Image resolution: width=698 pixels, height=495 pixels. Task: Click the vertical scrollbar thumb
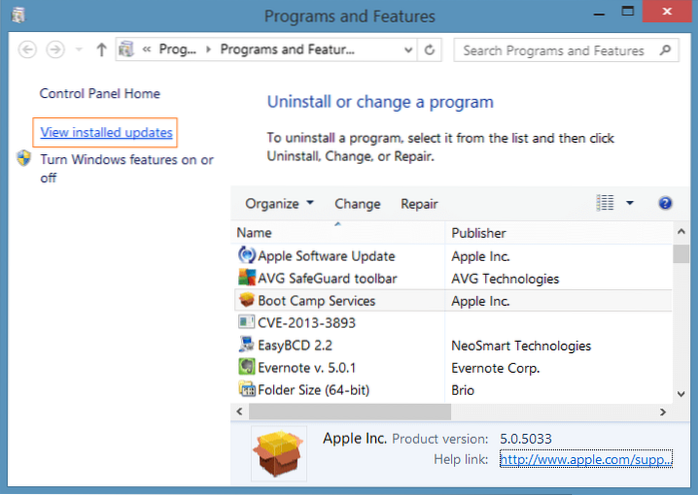681,254
